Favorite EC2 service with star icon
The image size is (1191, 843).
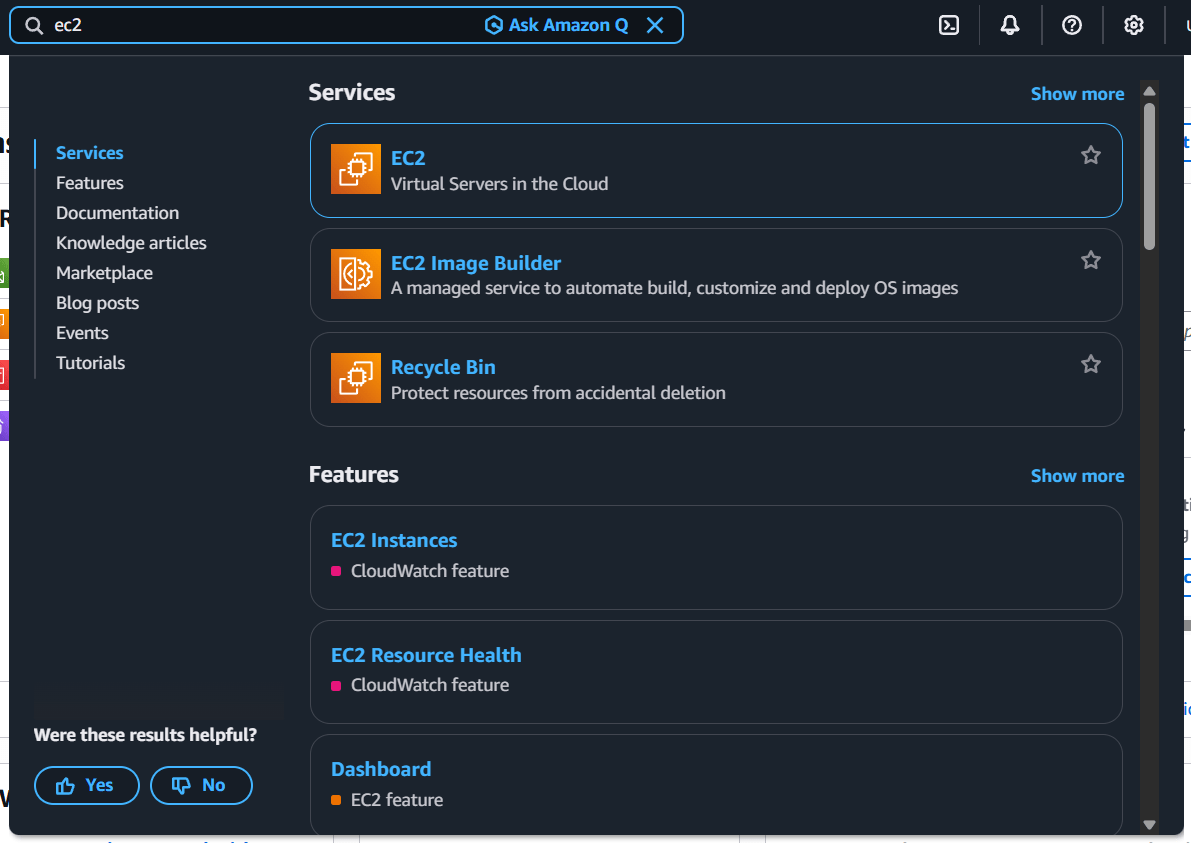pyautogui.click(x=1091, y=155)
